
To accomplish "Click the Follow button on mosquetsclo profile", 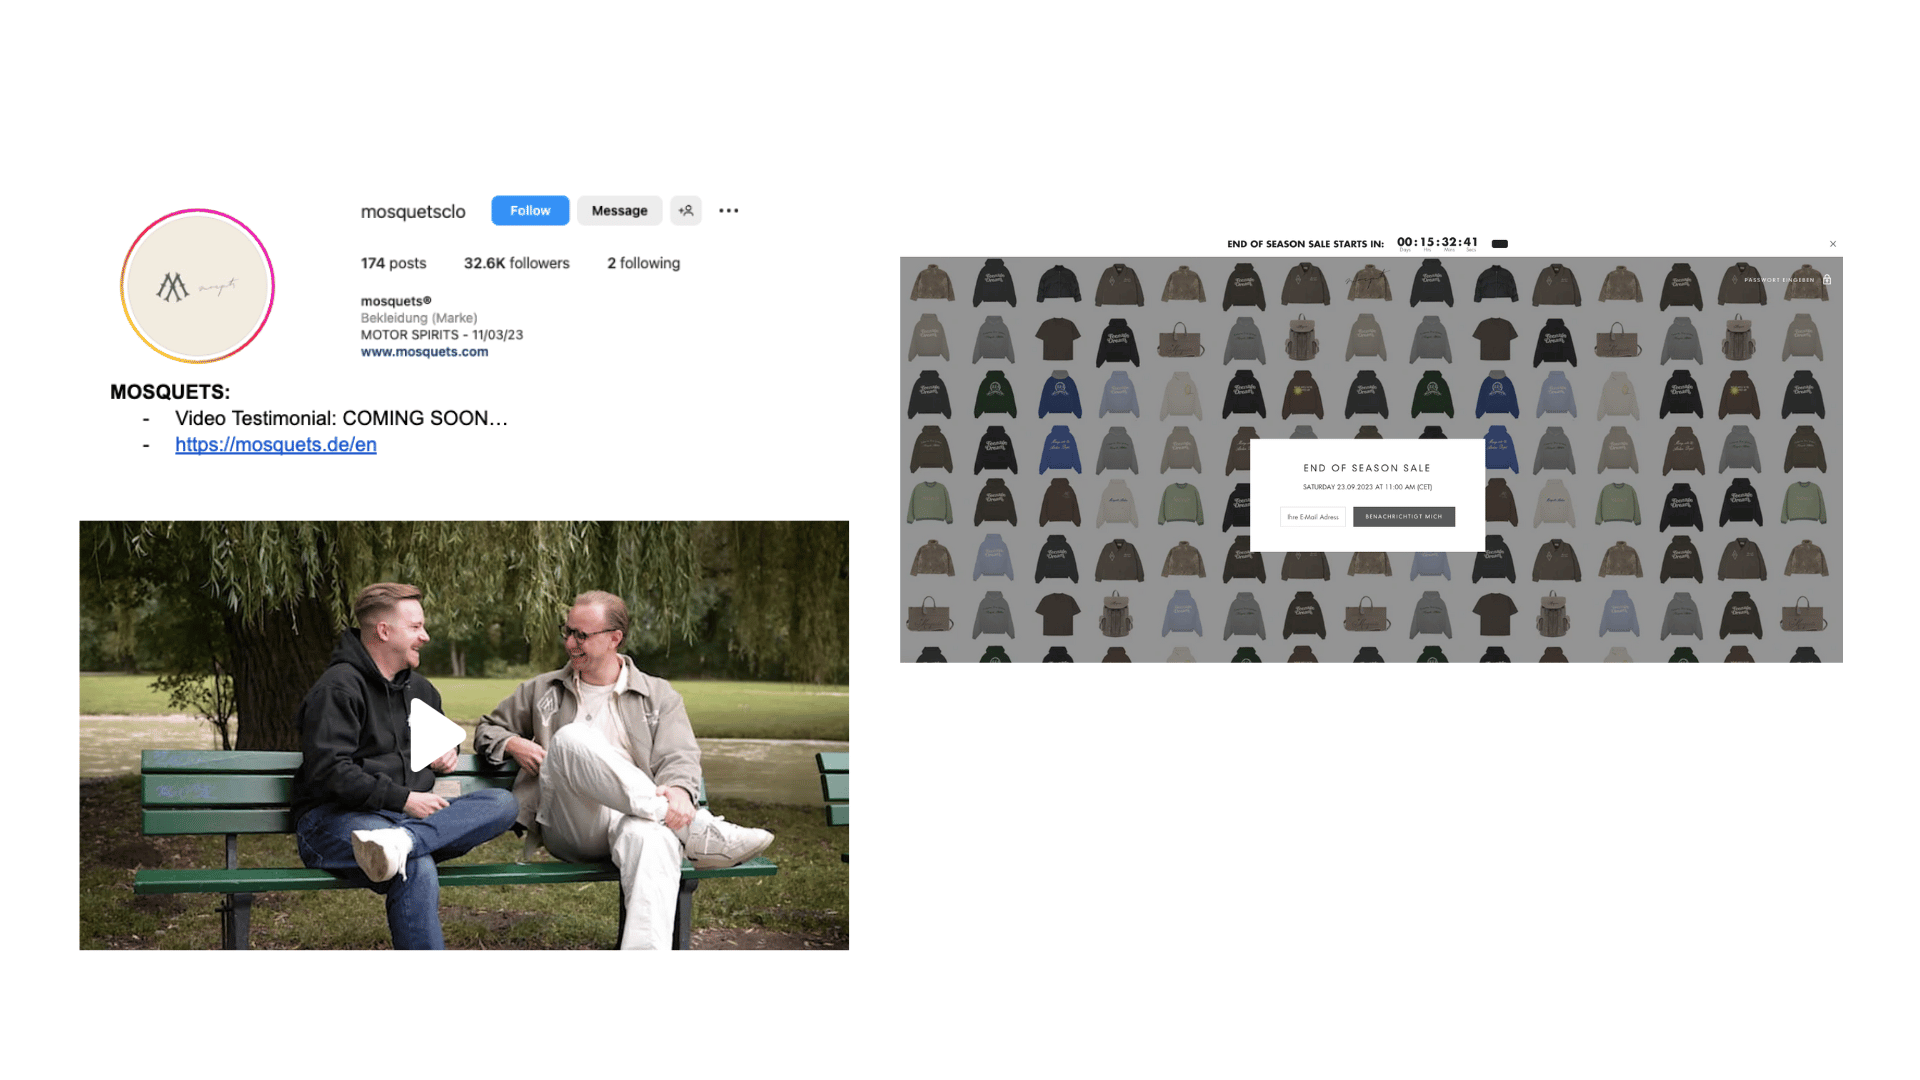I will click(530, 211).
